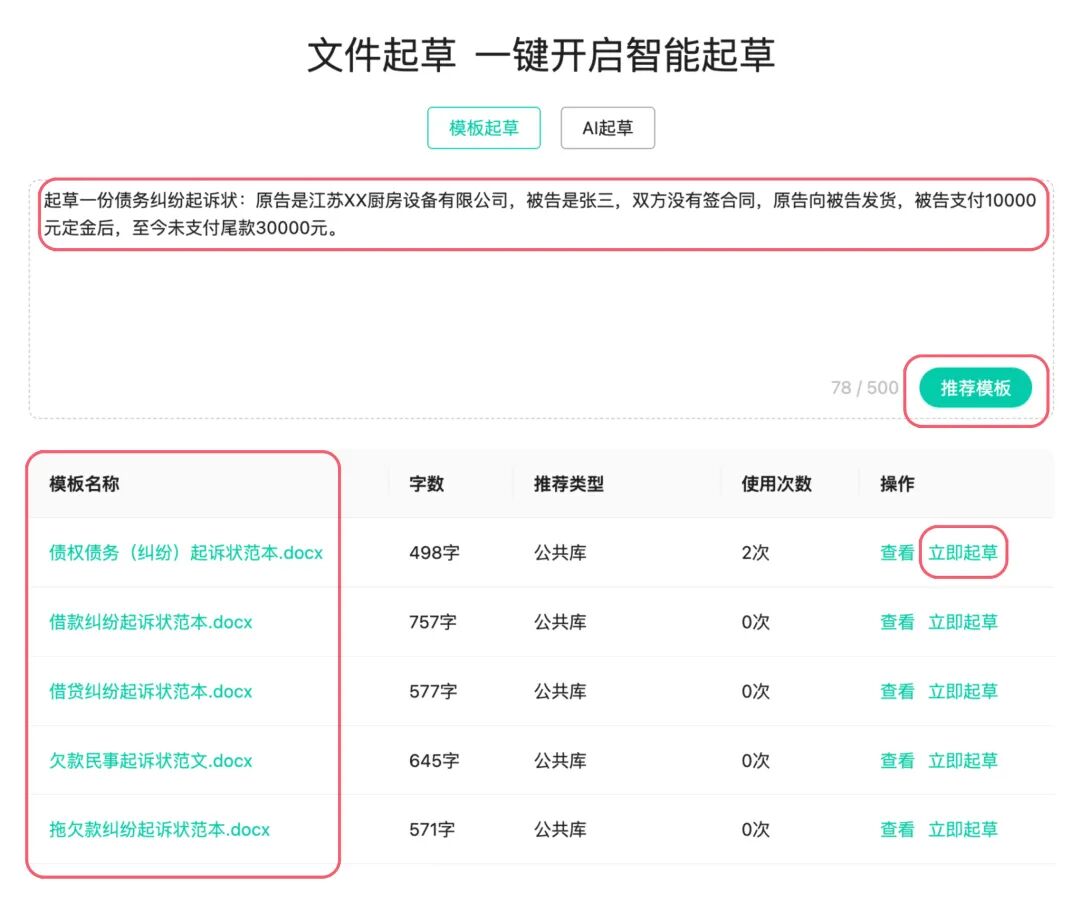Click 立即起草 for 欠款民事起诉状范文
The width and height of the screenshot is (1080, 900).
(962, 760)
